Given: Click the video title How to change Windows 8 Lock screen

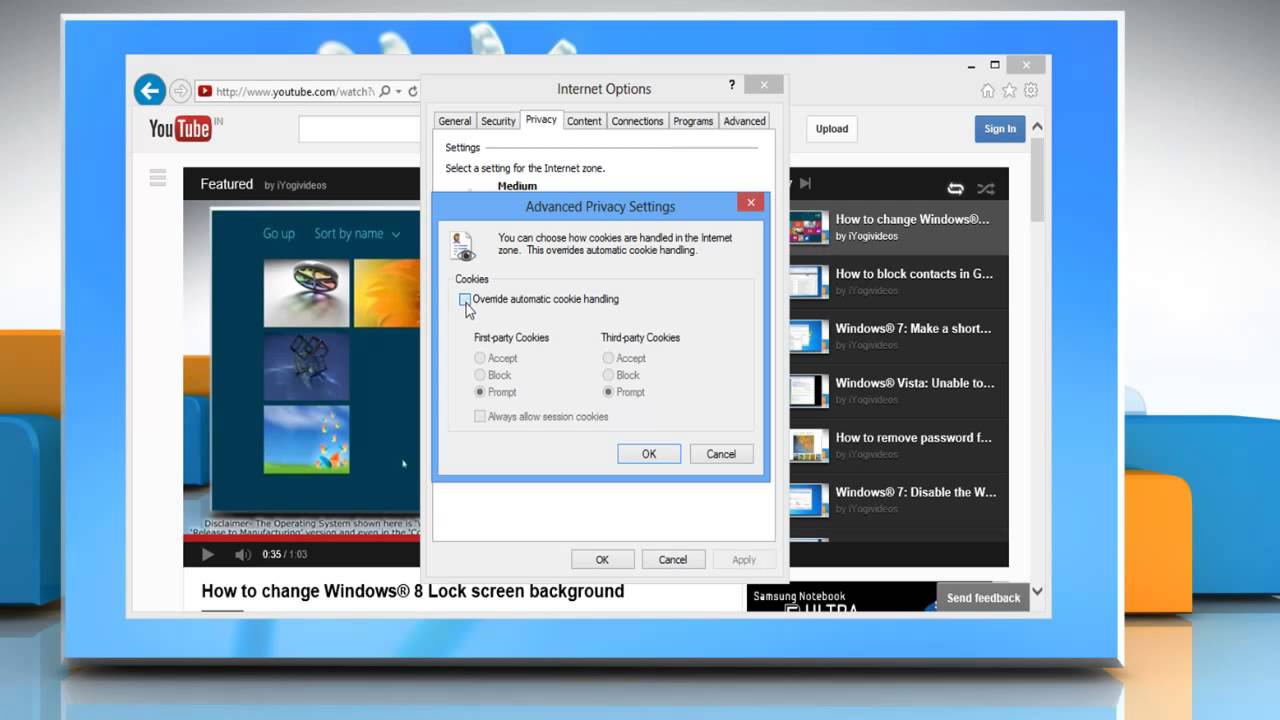Looking at the screenshot, I should (x=413, y=591).
